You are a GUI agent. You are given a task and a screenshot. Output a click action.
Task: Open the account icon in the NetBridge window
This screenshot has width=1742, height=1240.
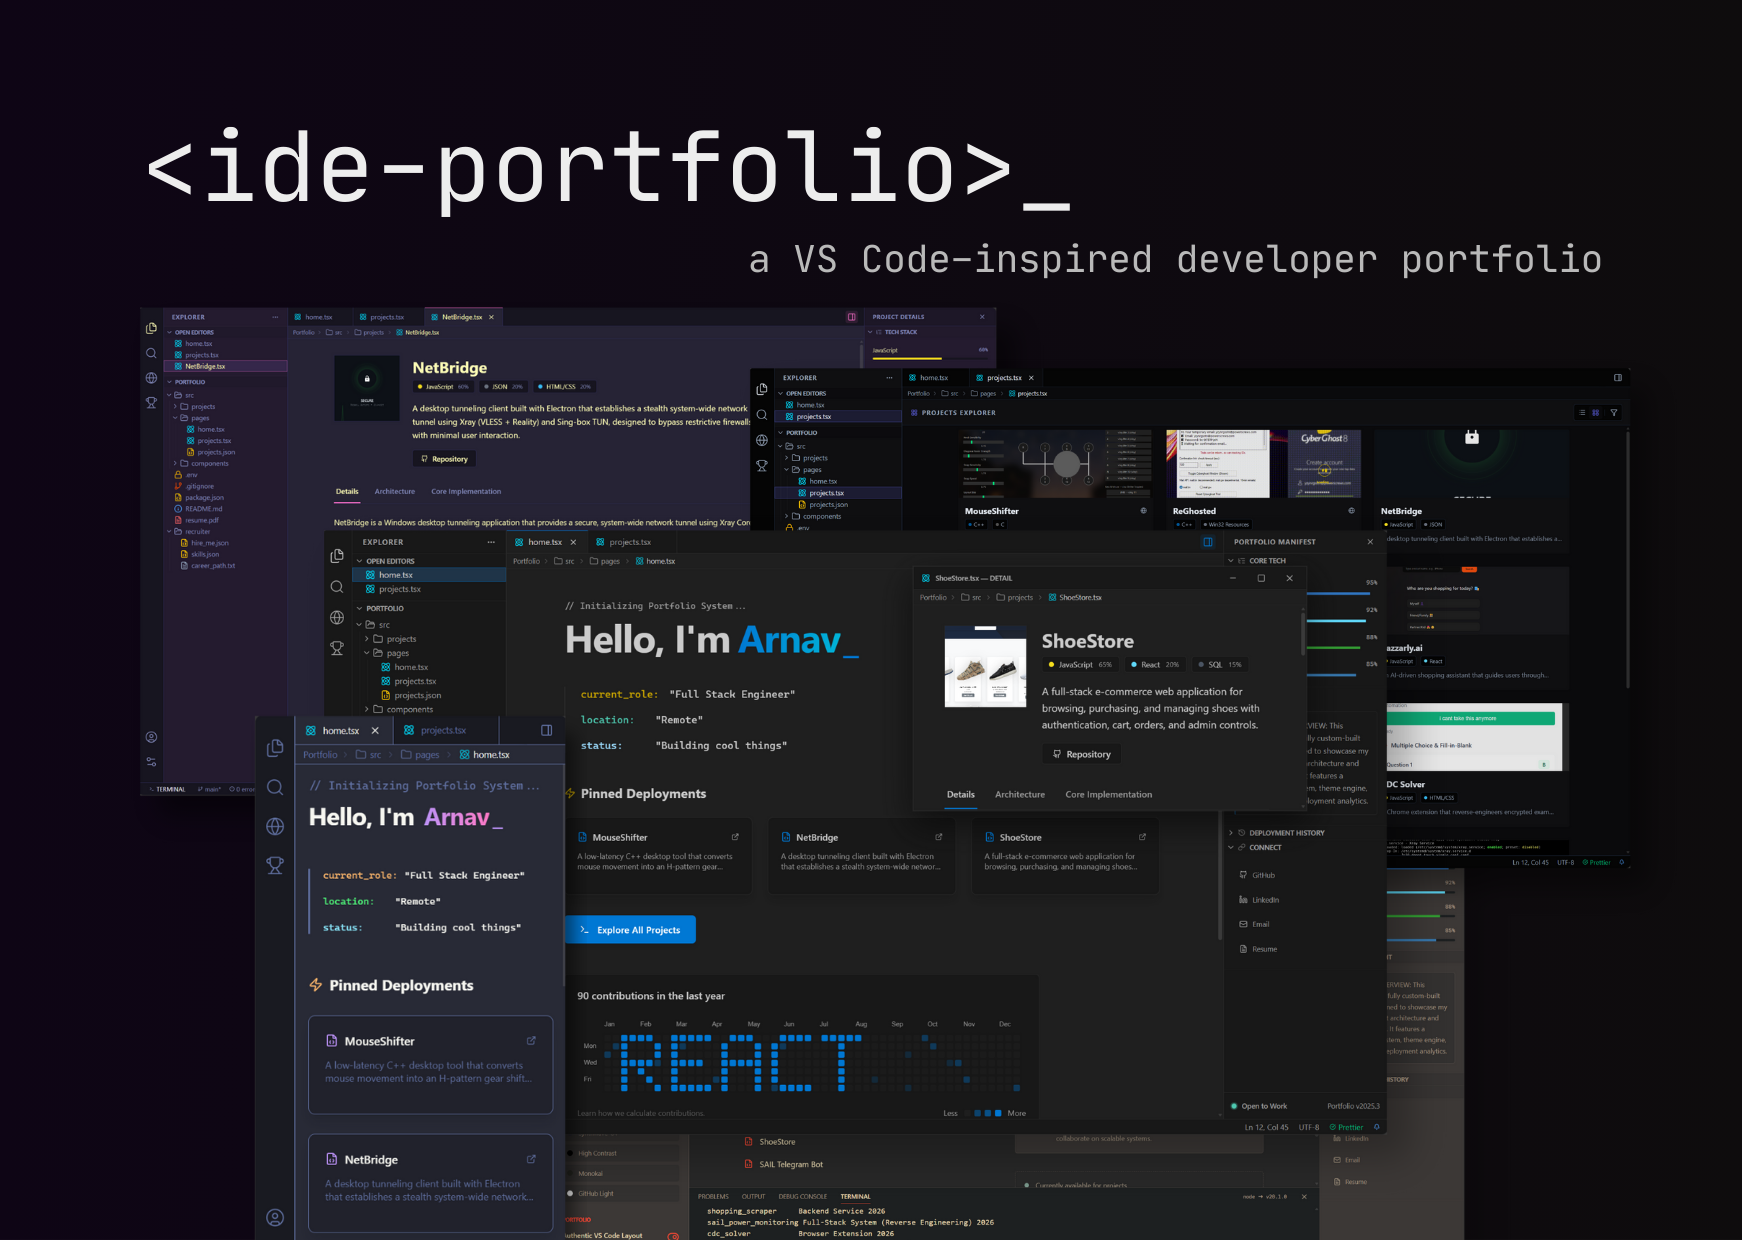click(151, 737)
